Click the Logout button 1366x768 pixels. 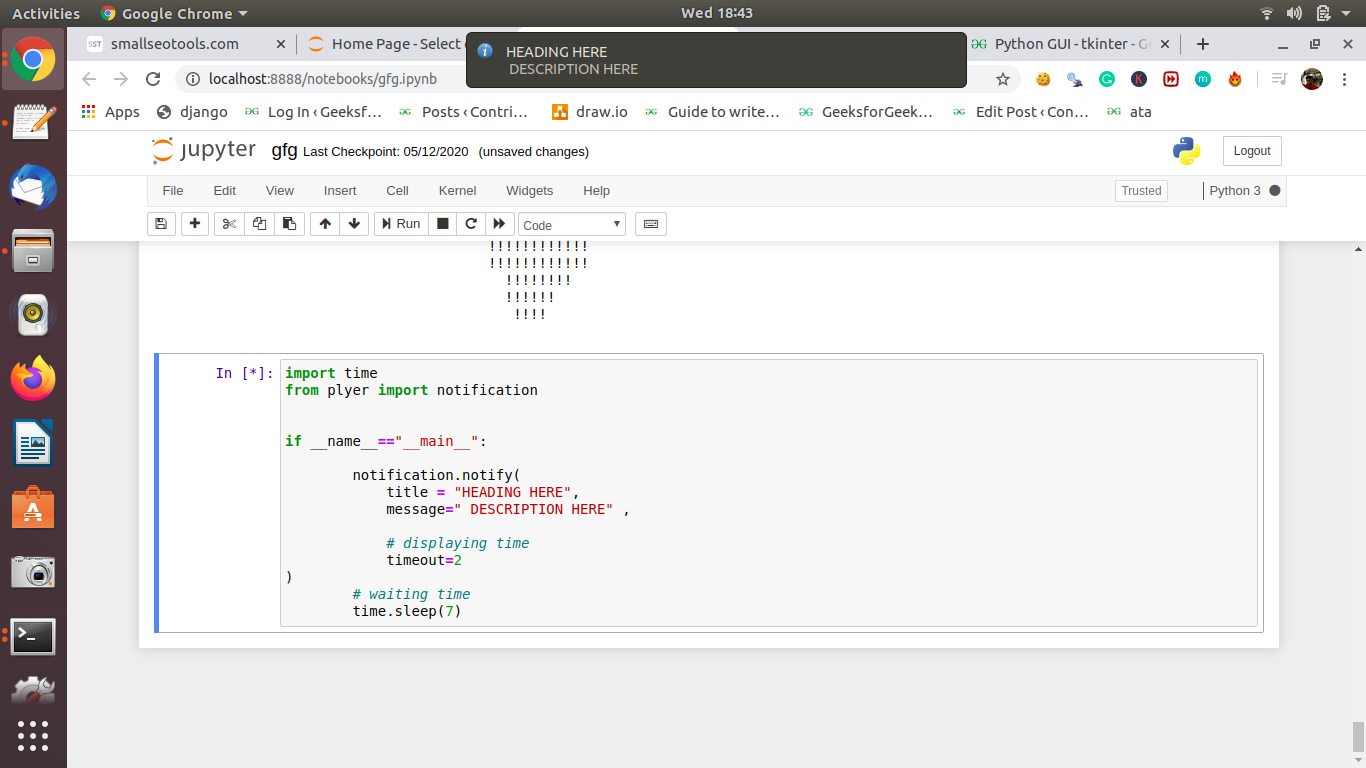1251,151
